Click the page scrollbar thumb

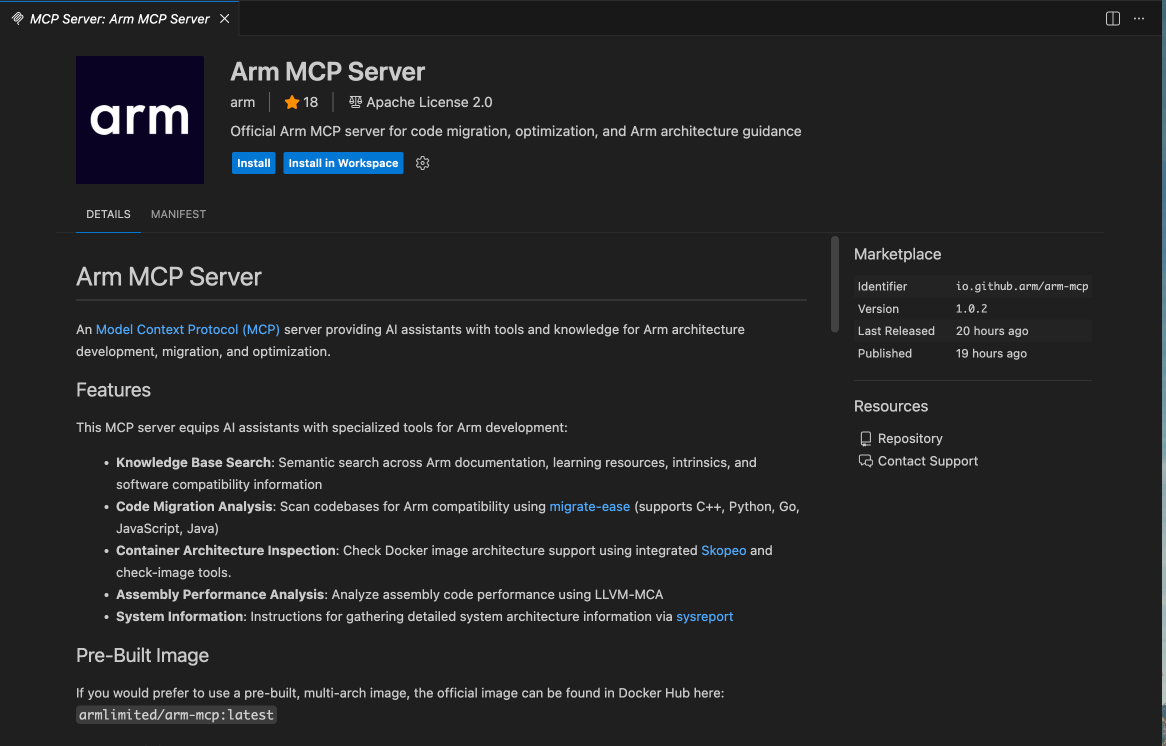tap(832, 283)
